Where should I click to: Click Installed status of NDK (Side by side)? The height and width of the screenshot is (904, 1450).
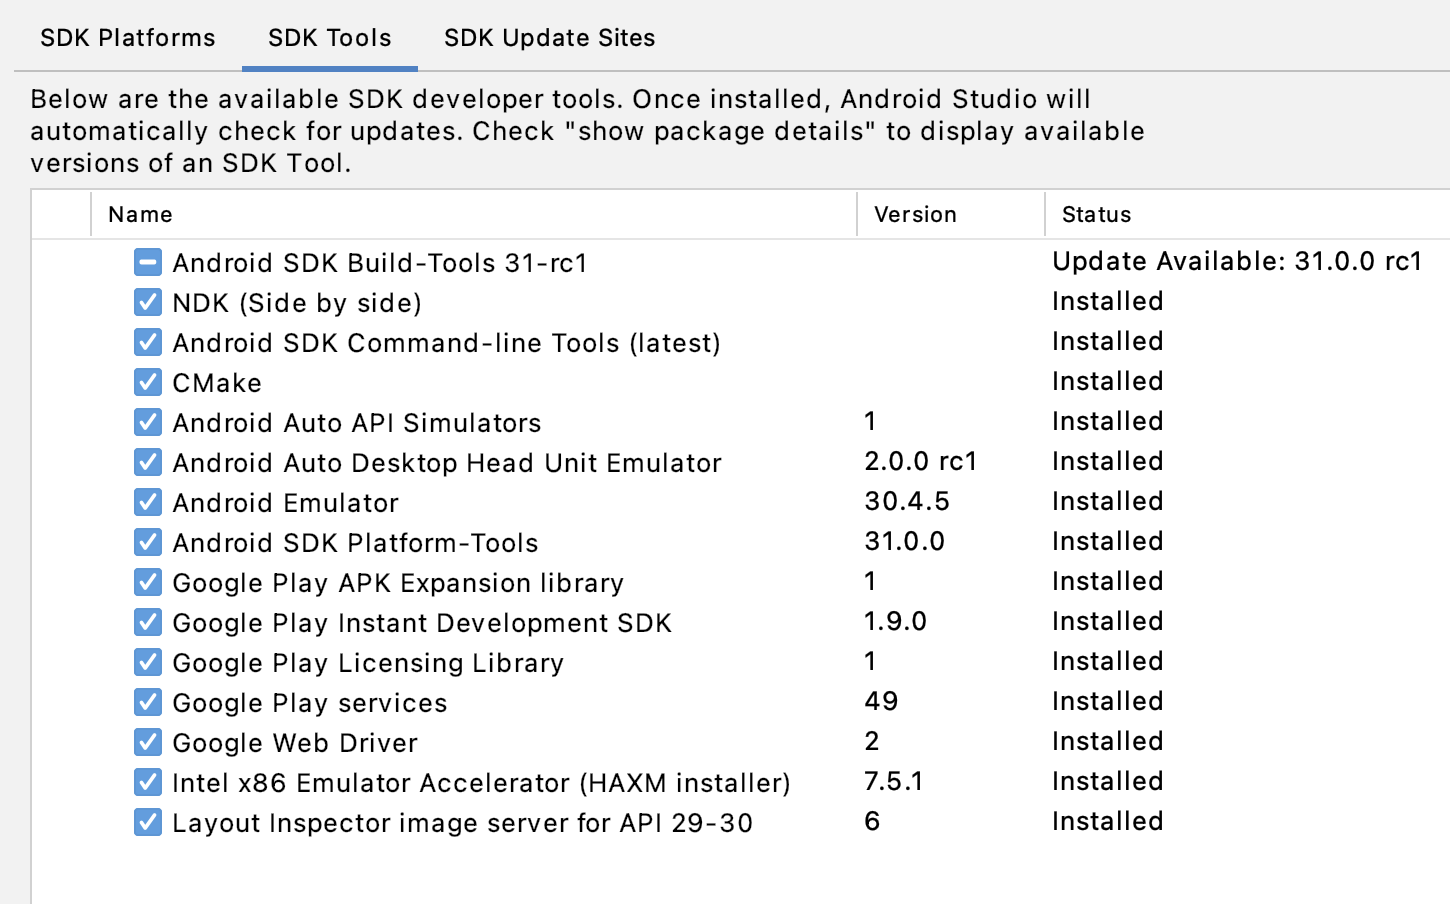pyautogui.click(x=1108, y=301)
